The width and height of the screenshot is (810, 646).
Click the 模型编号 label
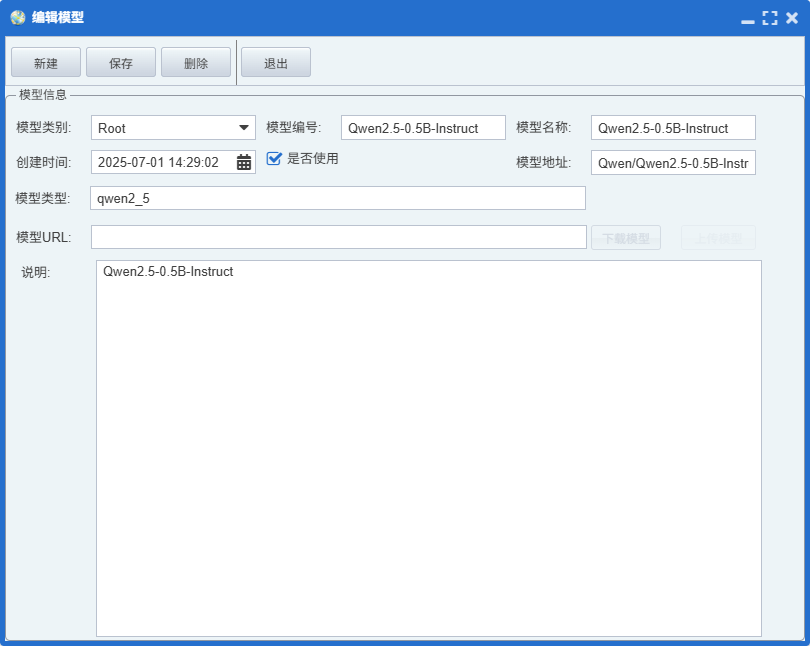tap(294, 128)
